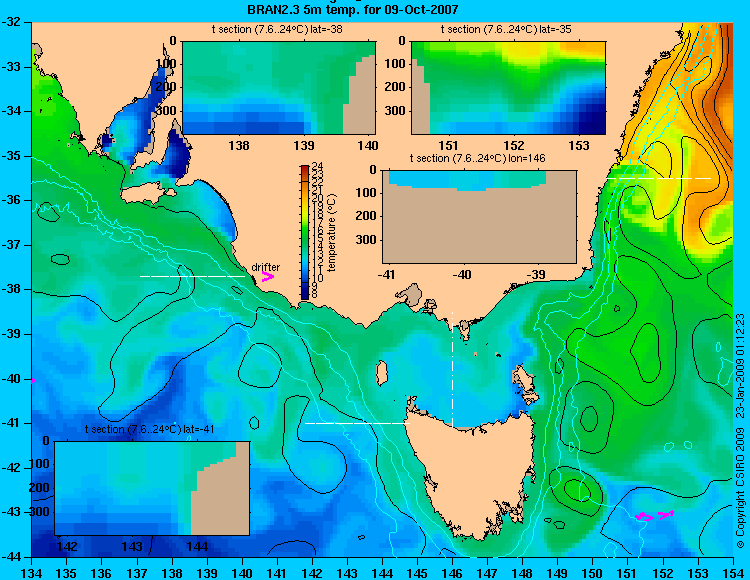Click depth label "100" of the lat=-38 inset
This screenshot has width=750, height=580.
pos(166,64)
